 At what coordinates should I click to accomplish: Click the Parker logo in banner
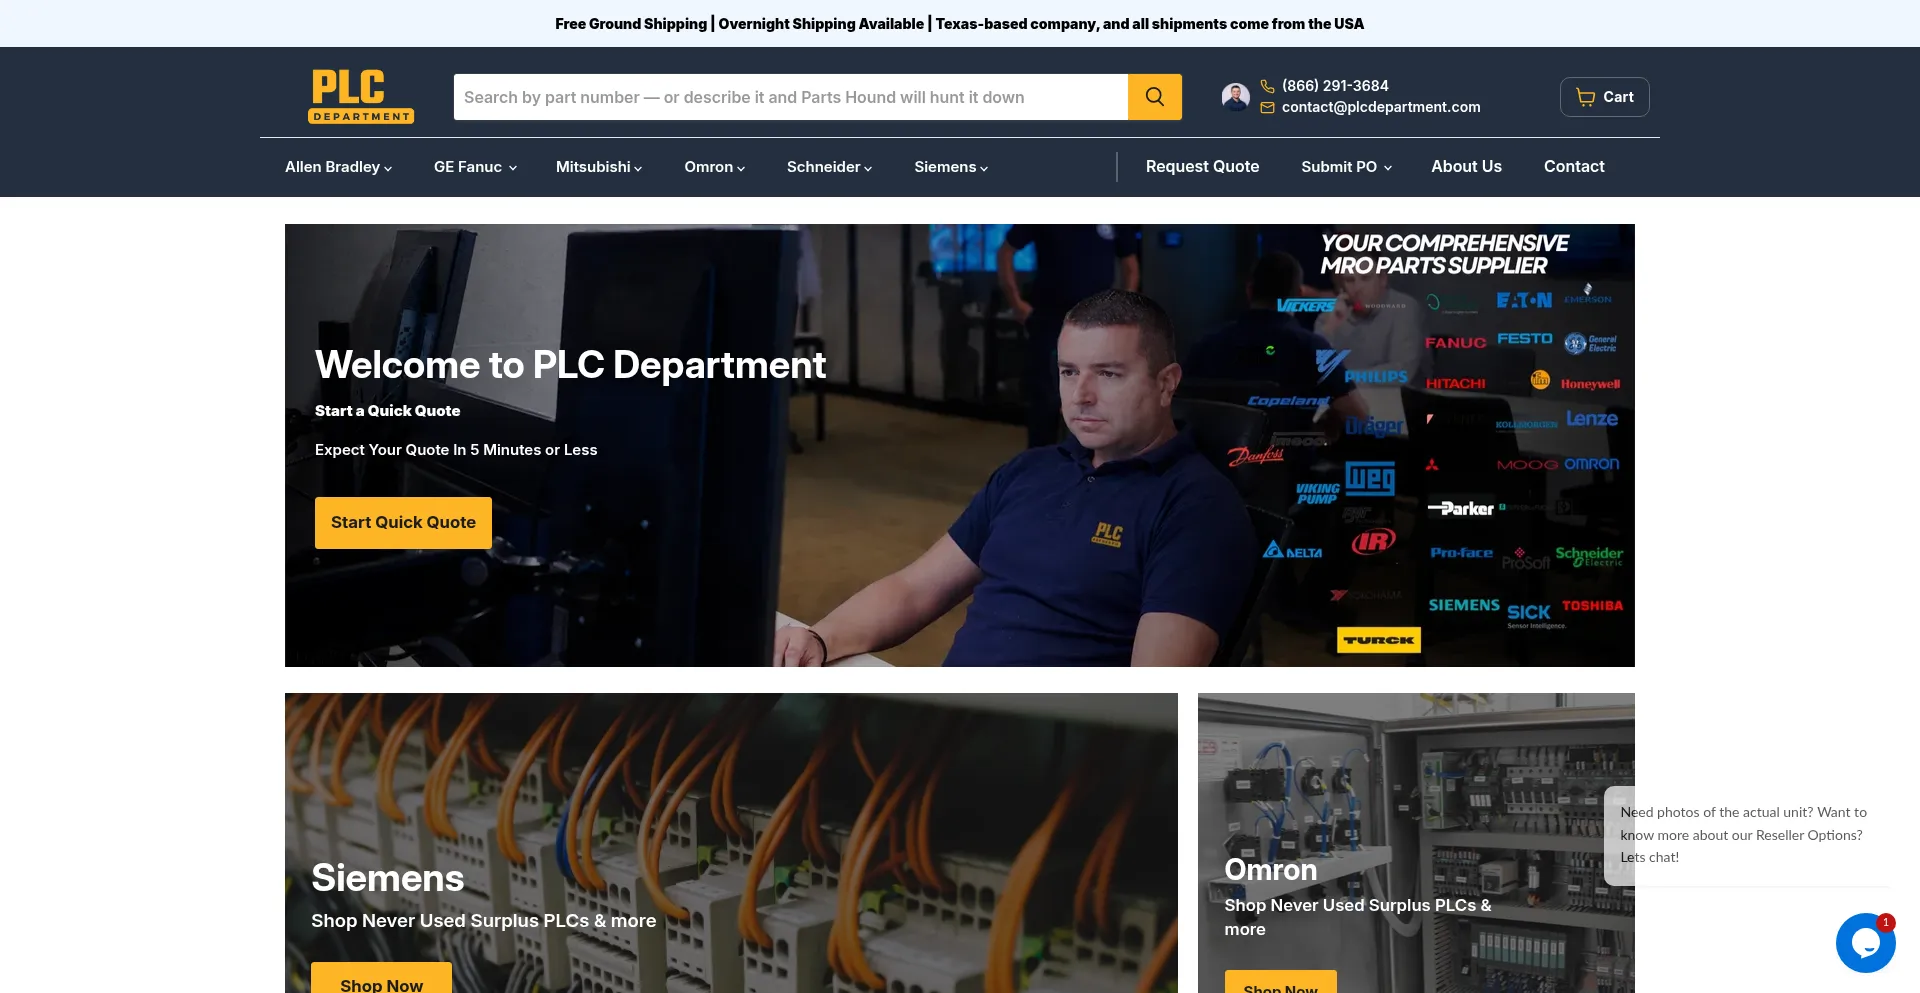(x=1461, y=509)
